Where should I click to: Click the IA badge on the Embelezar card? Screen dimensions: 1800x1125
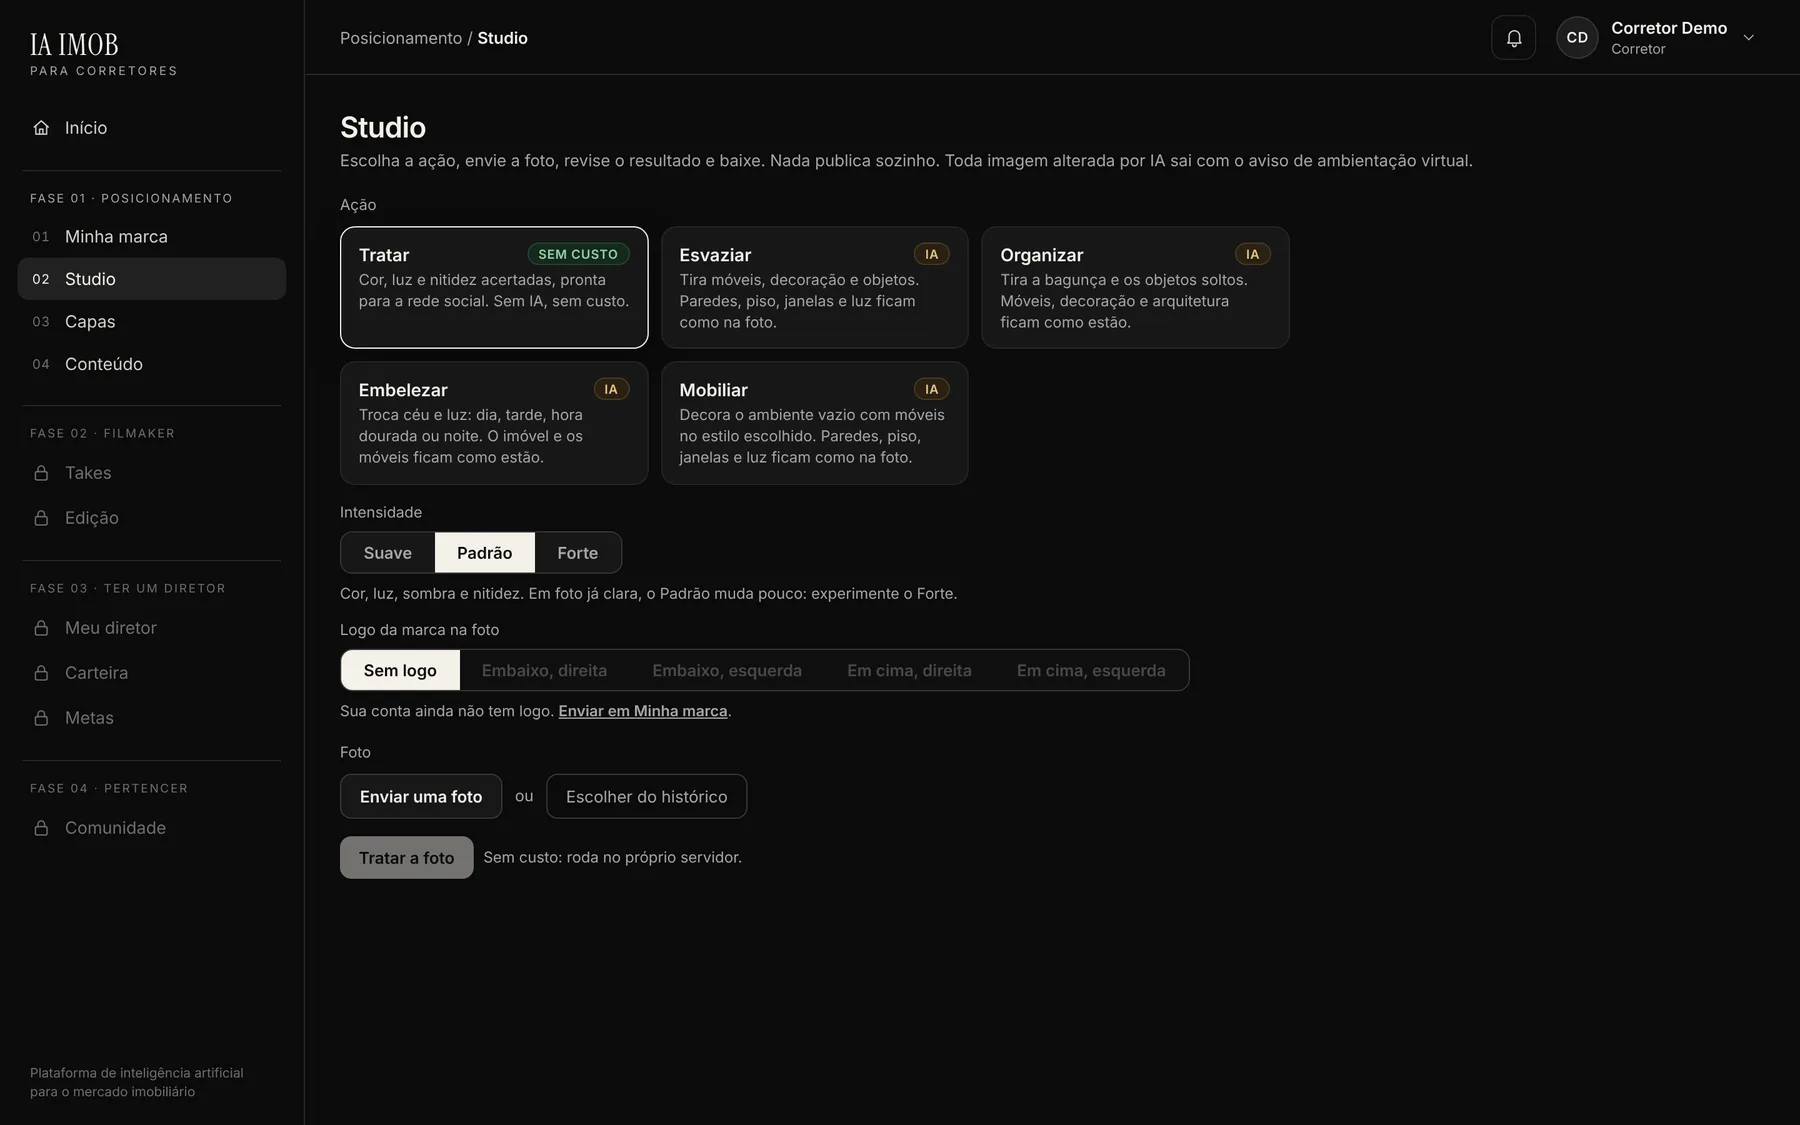[x=610, y=389]
